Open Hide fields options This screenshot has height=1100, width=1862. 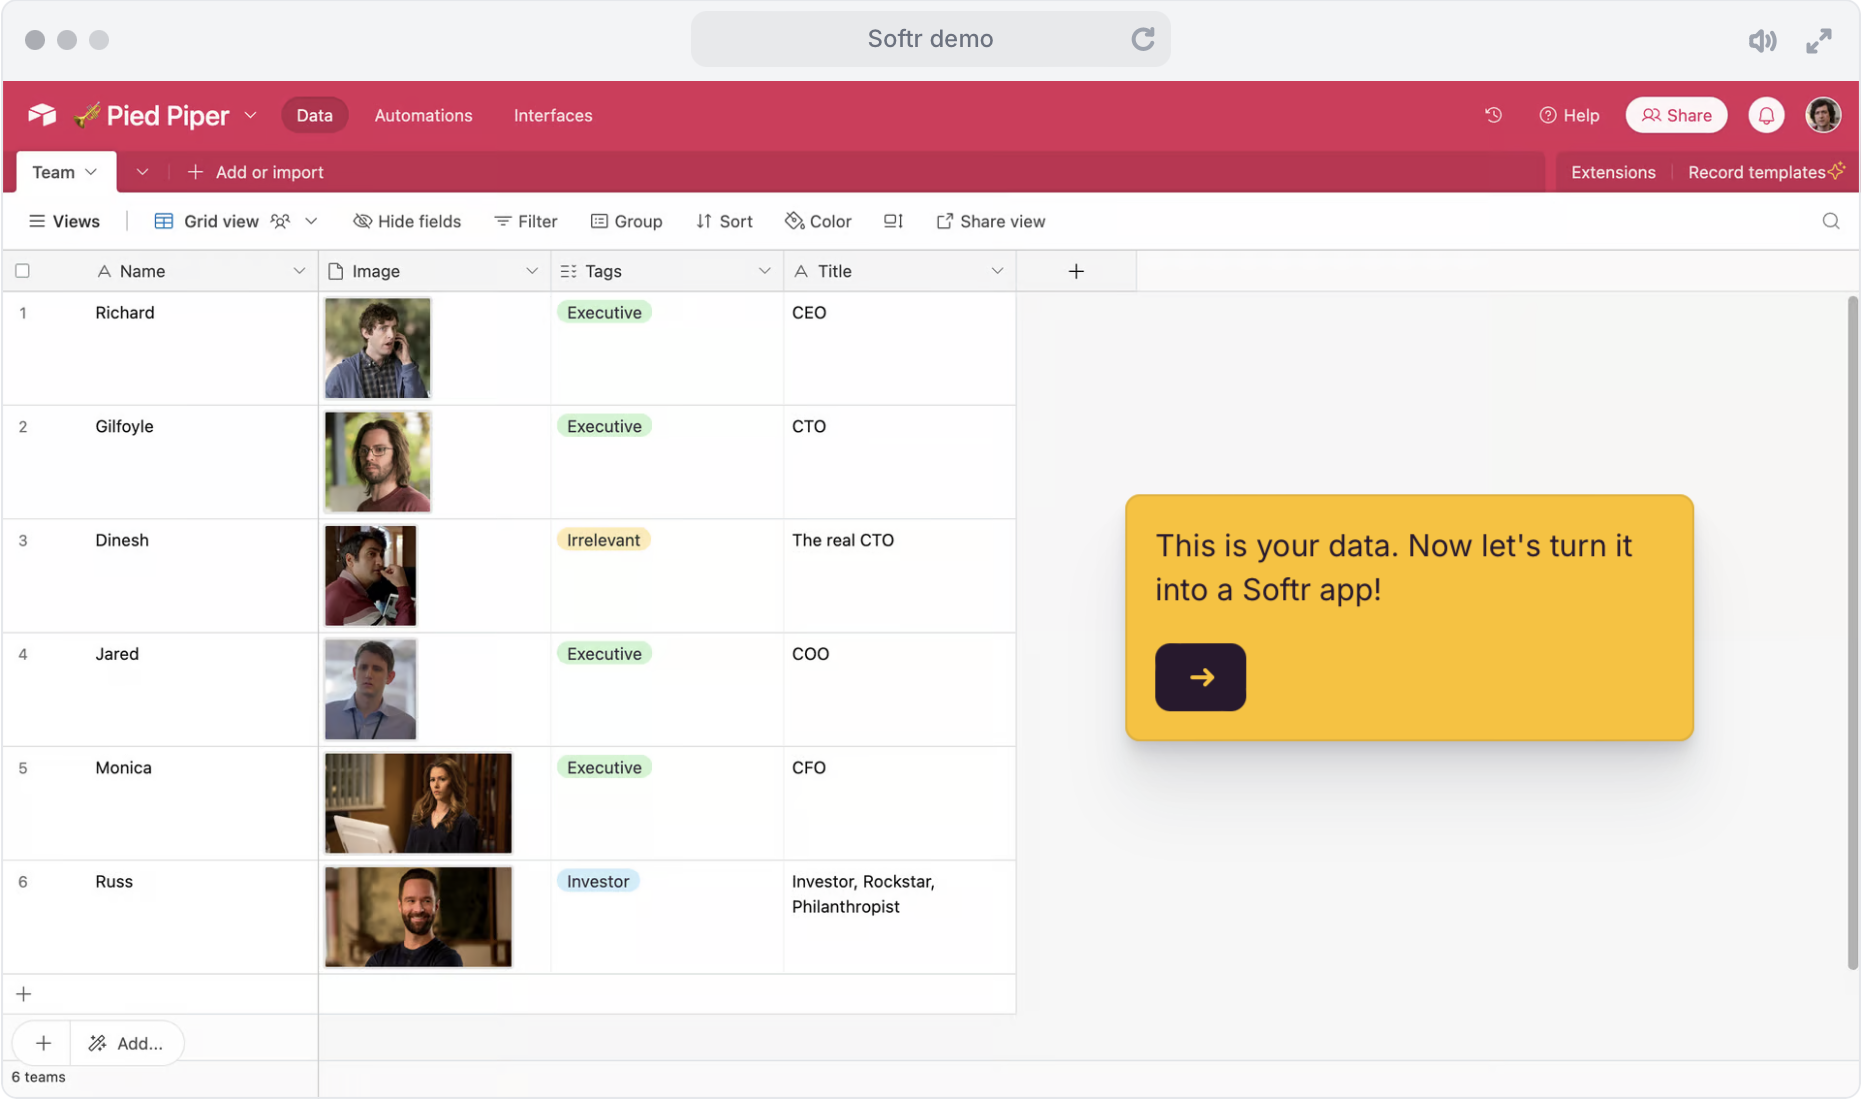(x=407, y=221)
